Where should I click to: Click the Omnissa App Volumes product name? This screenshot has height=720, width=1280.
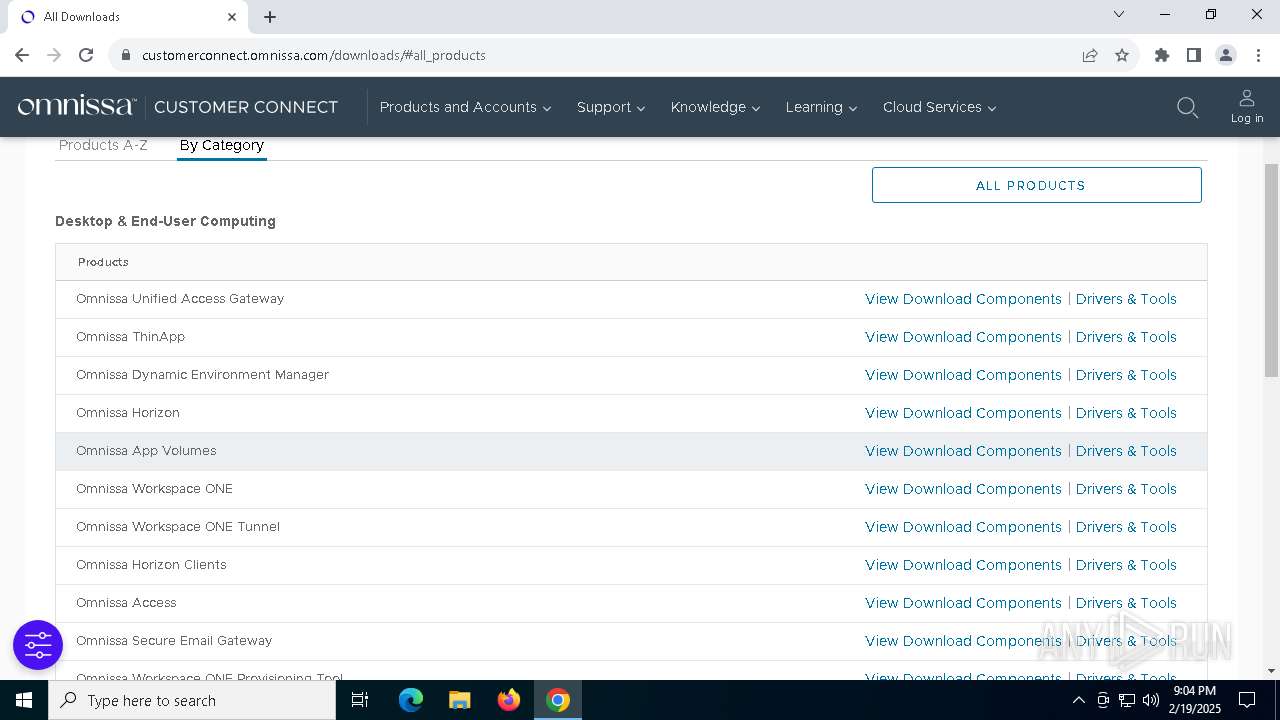pyautogui.click(x=146, y=451)
